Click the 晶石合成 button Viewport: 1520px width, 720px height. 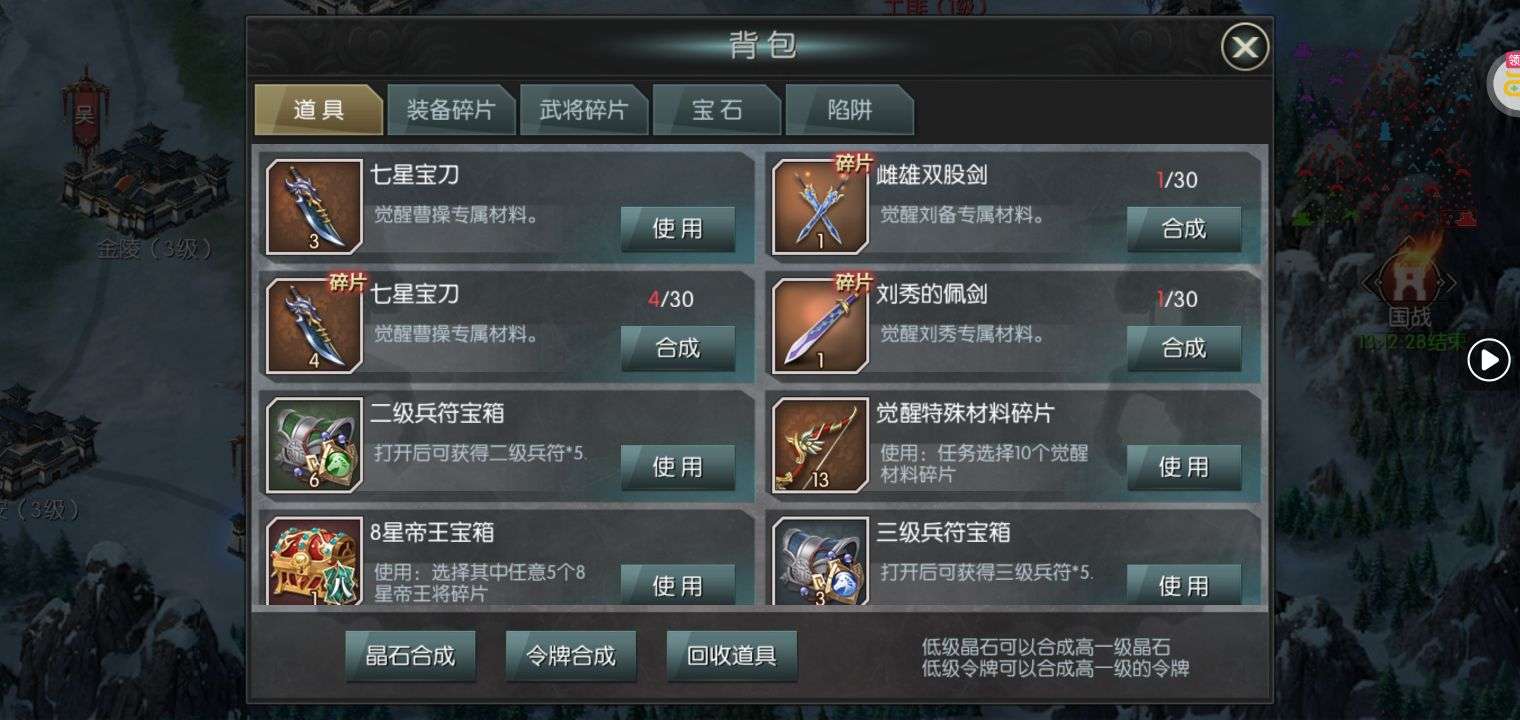point(410,656)
